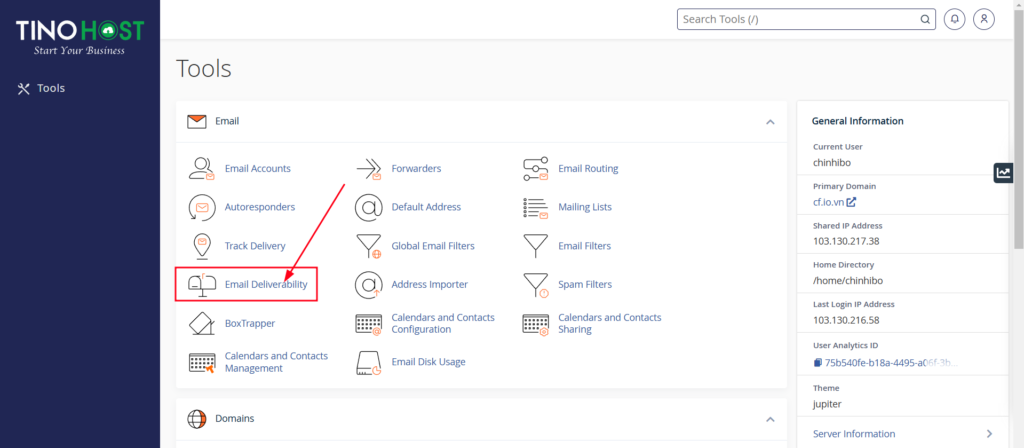Click the Email Routing icon
1024x448 pixels.
536,168
